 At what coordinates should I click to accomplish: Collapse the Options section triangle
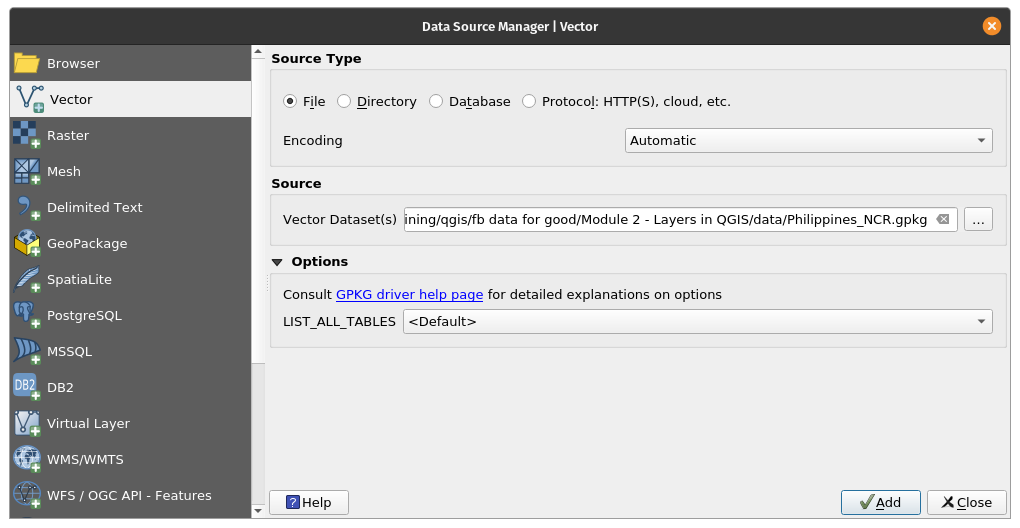(x=278, y=262)
